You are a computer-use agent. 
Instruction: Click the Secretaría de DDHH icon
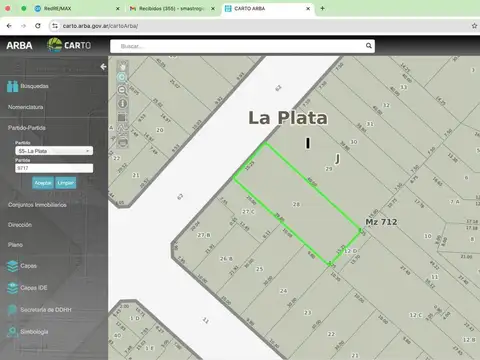(12, 310)
